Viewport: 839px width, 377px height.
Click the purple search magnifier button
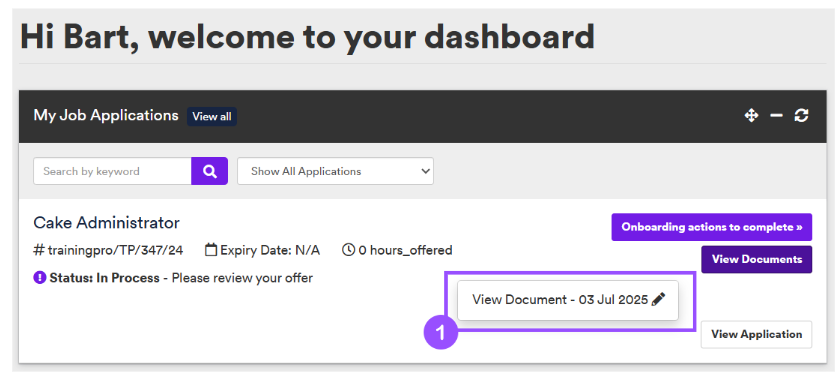pos(210,171)
